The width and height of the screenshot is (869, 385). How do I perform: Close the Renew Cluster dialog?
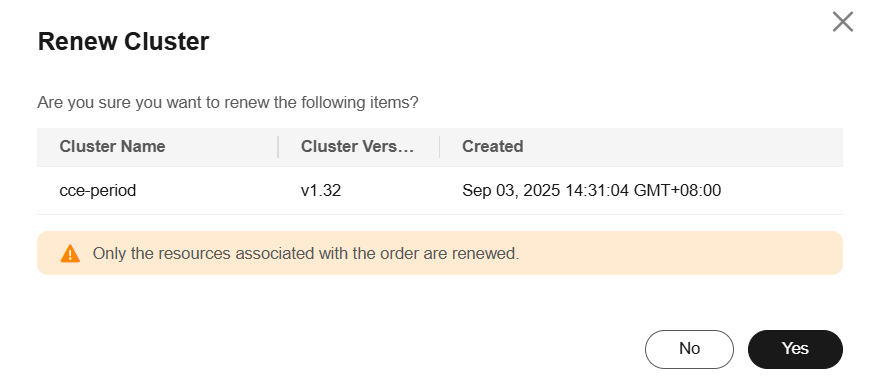842,22
